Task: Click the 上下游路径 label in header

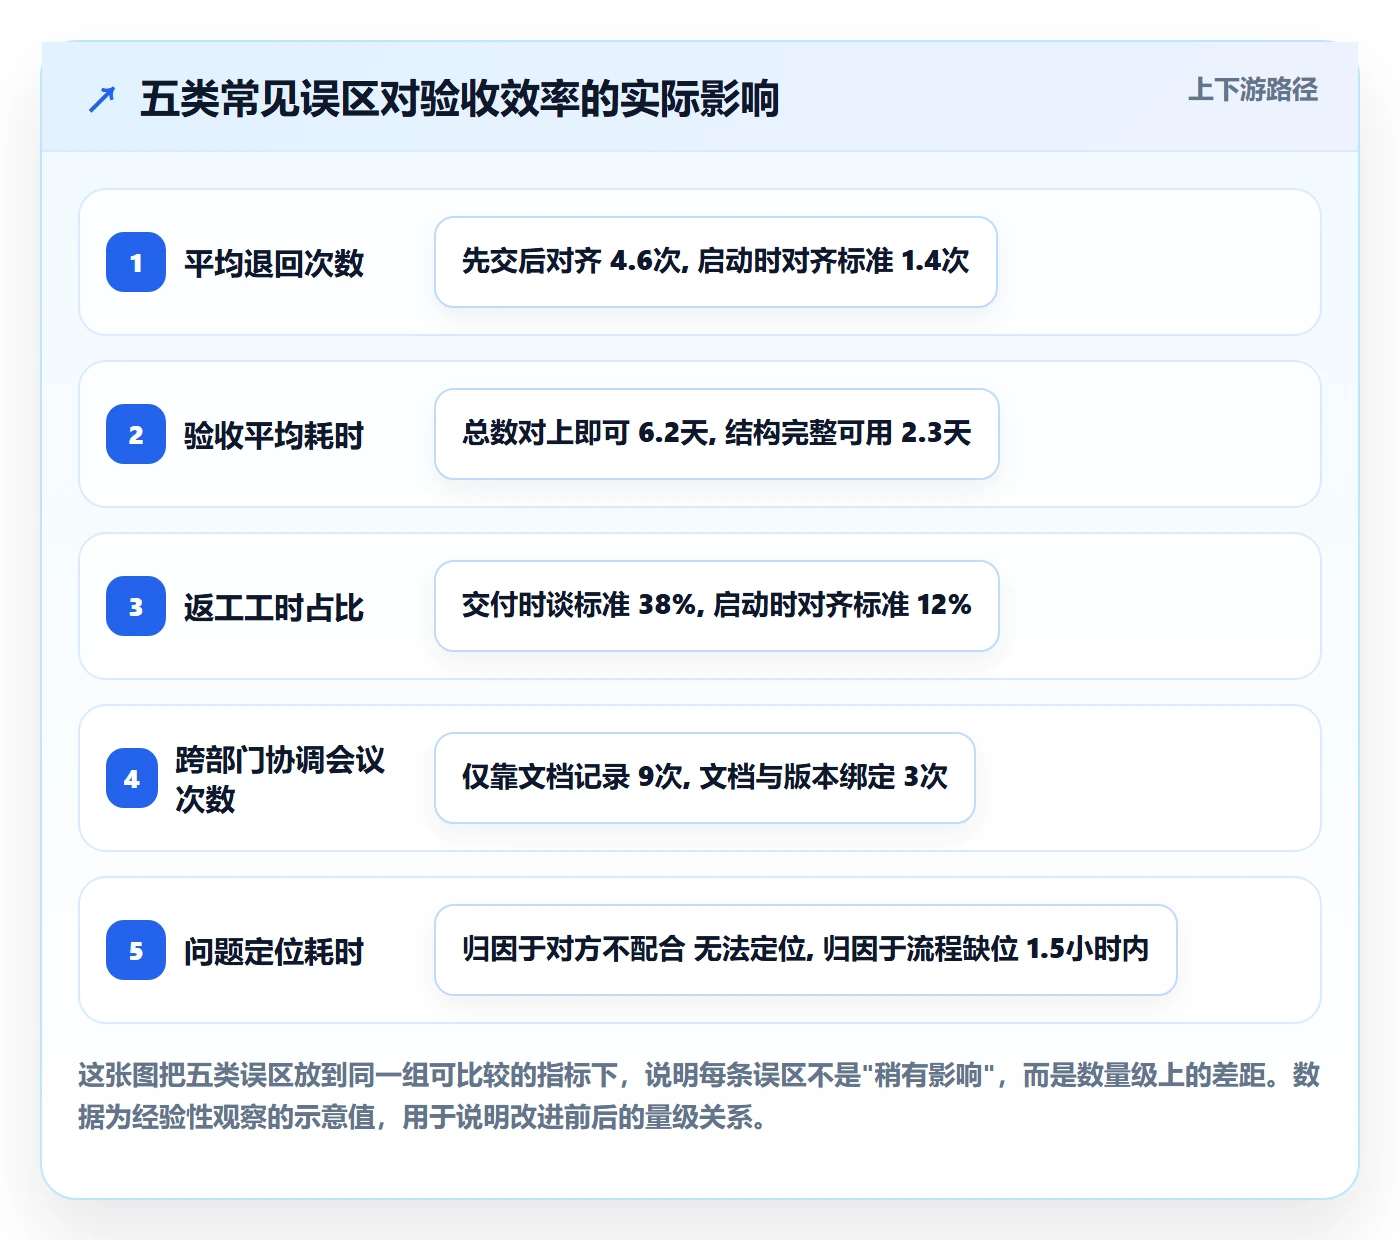Action: click(1253, 89)
